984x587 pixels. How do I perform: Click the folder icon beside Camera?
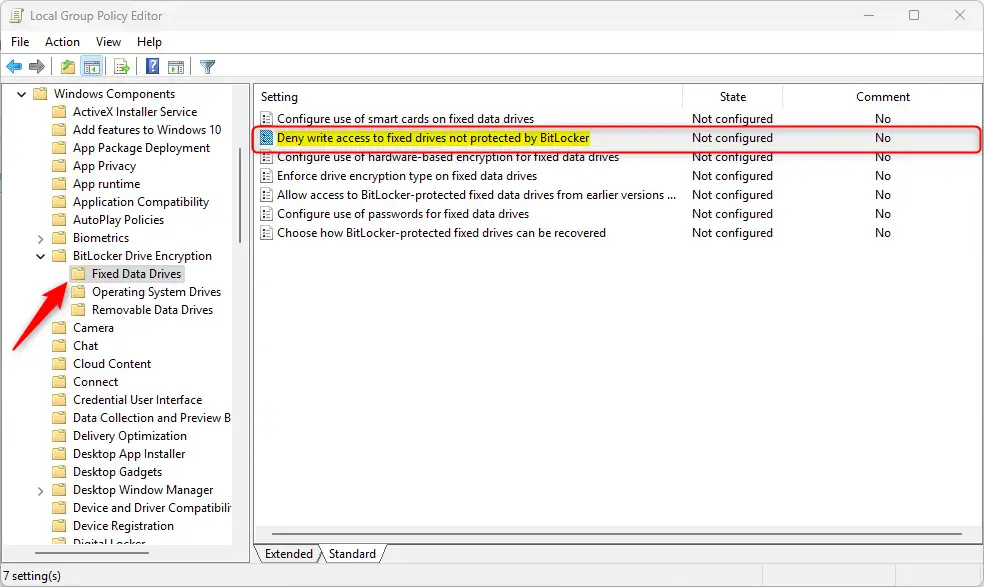point(59,328)
